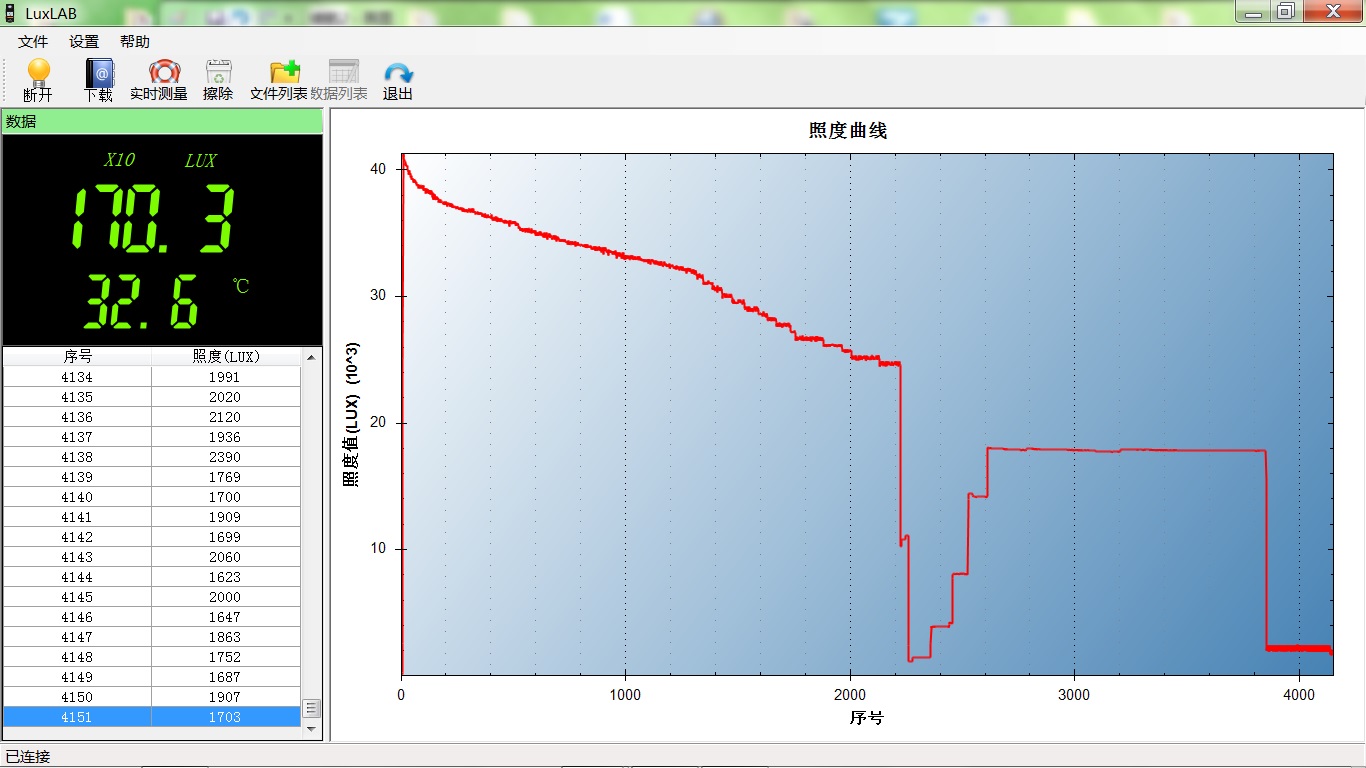This screenshot has width=1366, height=768.
Task: Select row 4144 in data table
Action: [152, 577]
